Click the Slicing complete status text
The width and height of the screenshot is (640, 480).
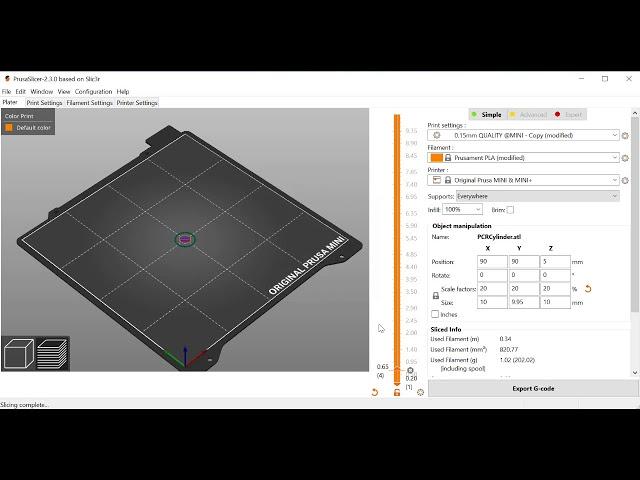24,405
